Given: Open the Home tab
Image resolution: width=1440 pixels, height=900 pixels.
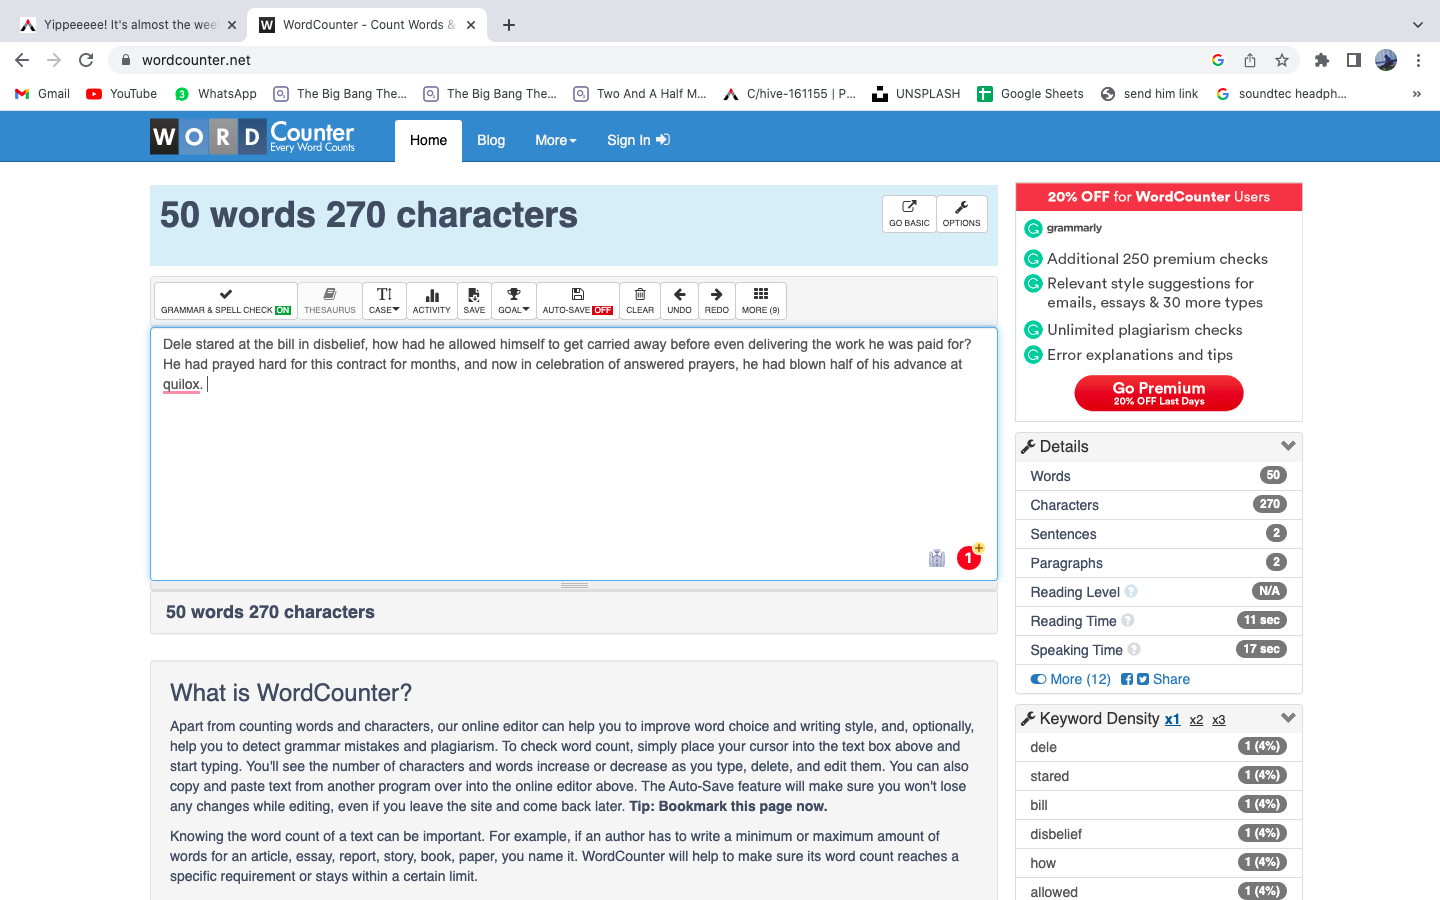Looking at the screenshot, I should click(428, 140).
